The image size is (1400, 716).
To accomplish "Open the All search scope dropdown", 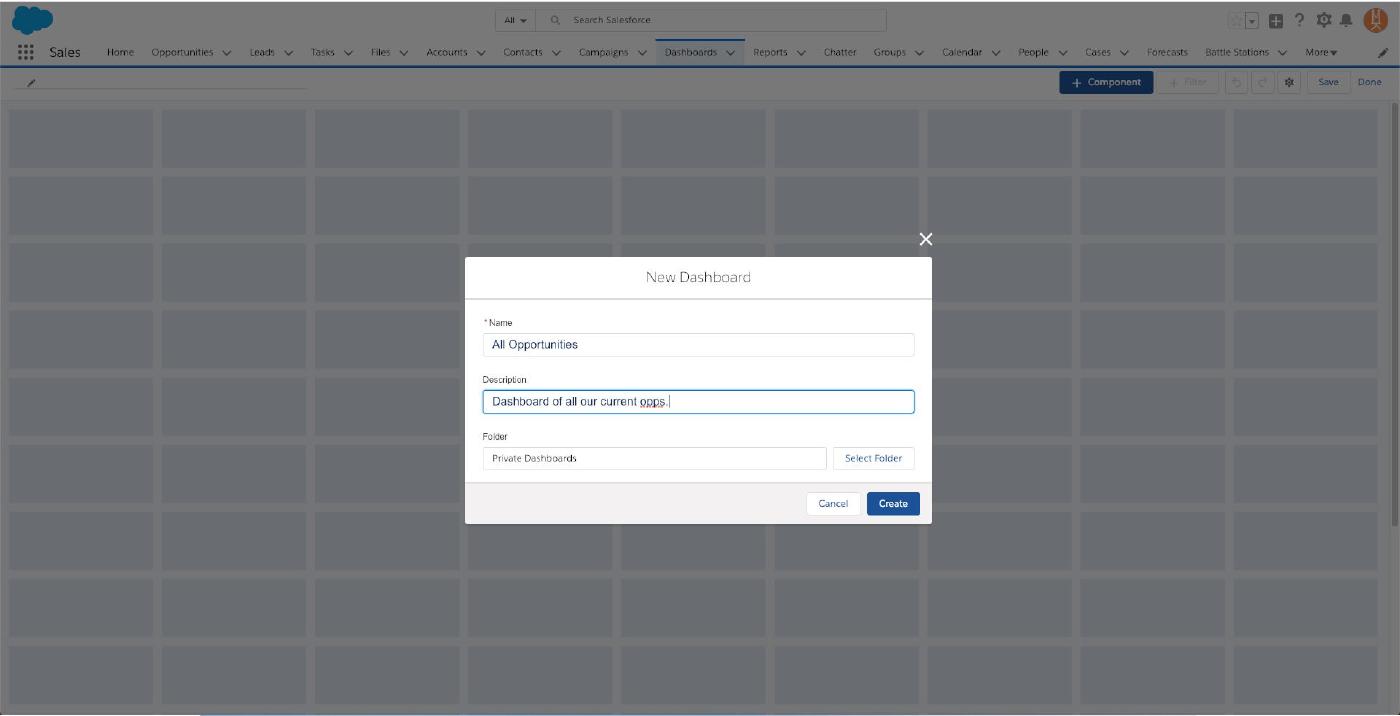I will coord(515,20).
